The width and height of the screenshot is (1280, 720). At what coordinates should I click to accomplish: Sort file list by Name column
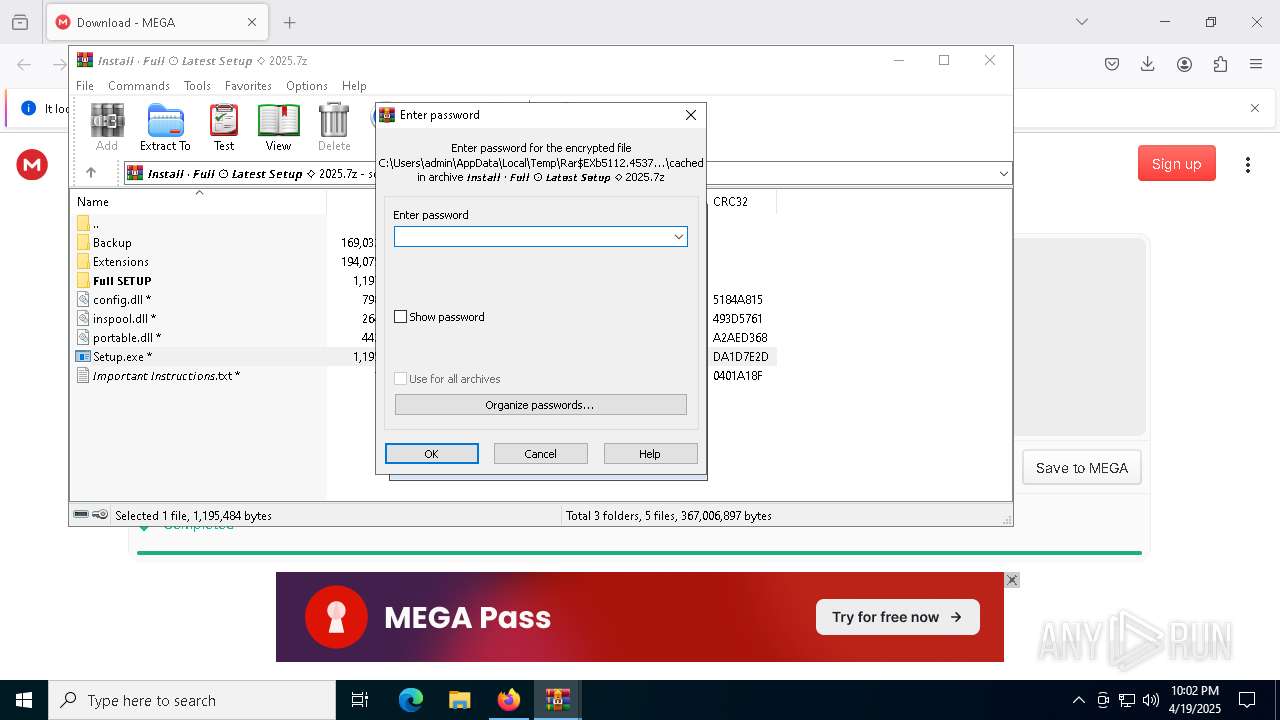click(198, 201)
